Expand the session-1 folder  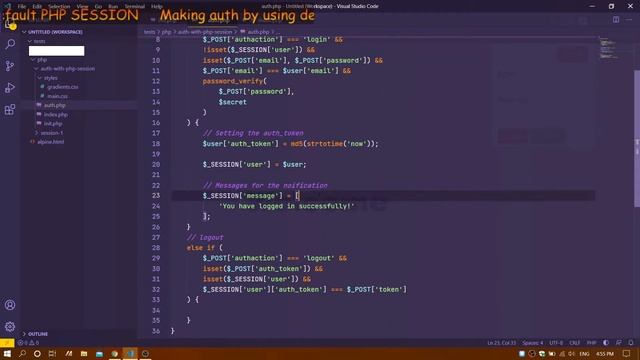(x=49, y=133)
